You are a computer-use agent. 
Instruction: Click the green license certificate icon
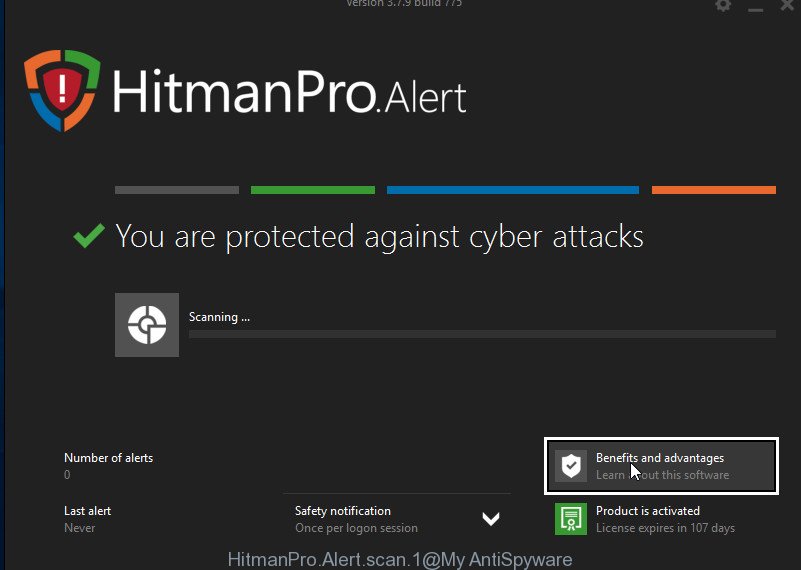[x=571, y=519]
